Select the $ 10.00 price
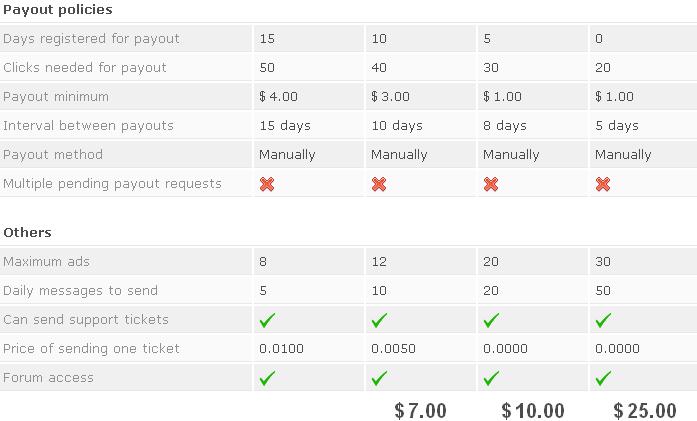The width and height of the screenshot is (697, 421). point(533,411)
